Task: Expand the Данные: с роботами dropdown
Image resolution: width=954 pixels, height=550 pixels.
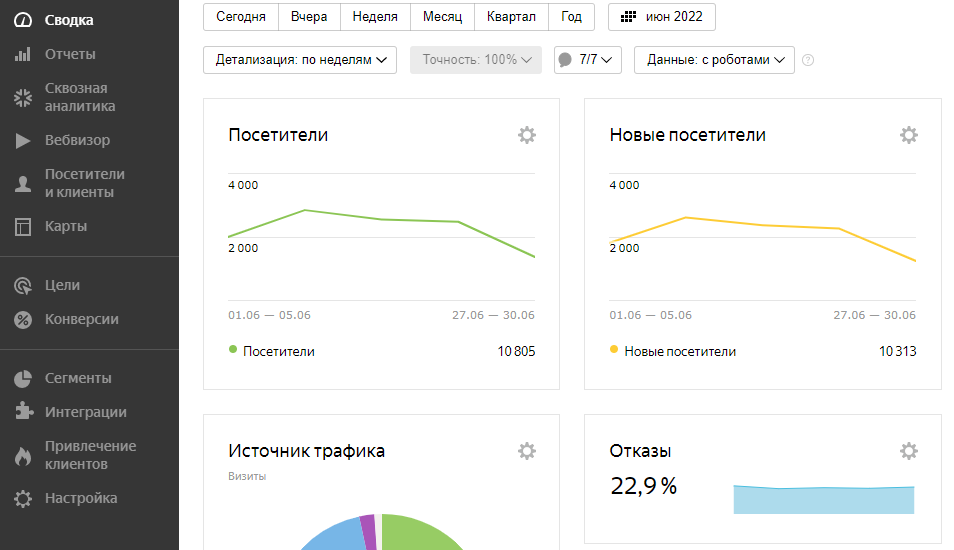Action: coord(714,60)
